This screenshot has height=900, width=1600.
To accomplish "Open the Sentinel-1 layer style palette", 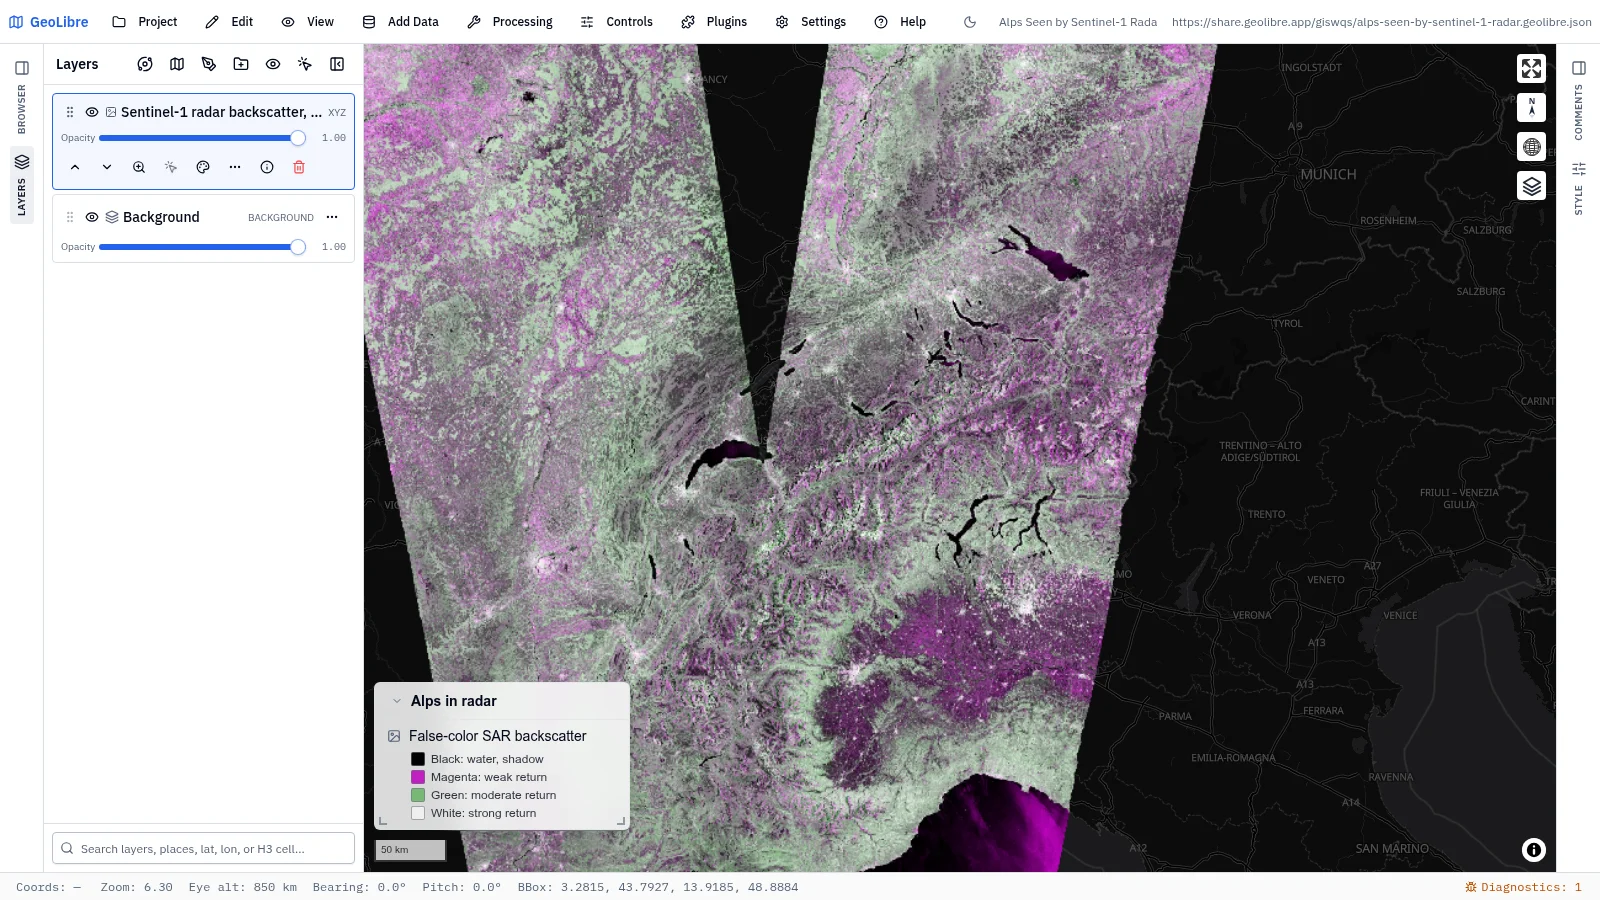I will pyautogui.click(x=203, y=167).
